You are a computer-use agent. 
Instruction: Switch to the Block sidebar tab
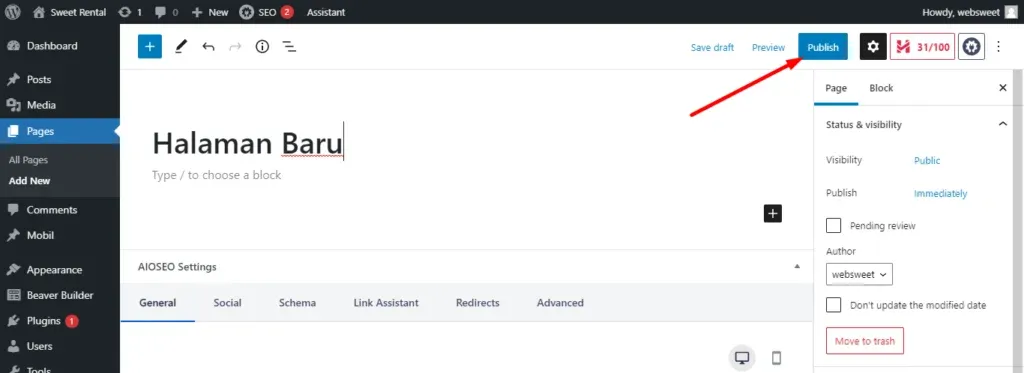[x=881, y=88]
